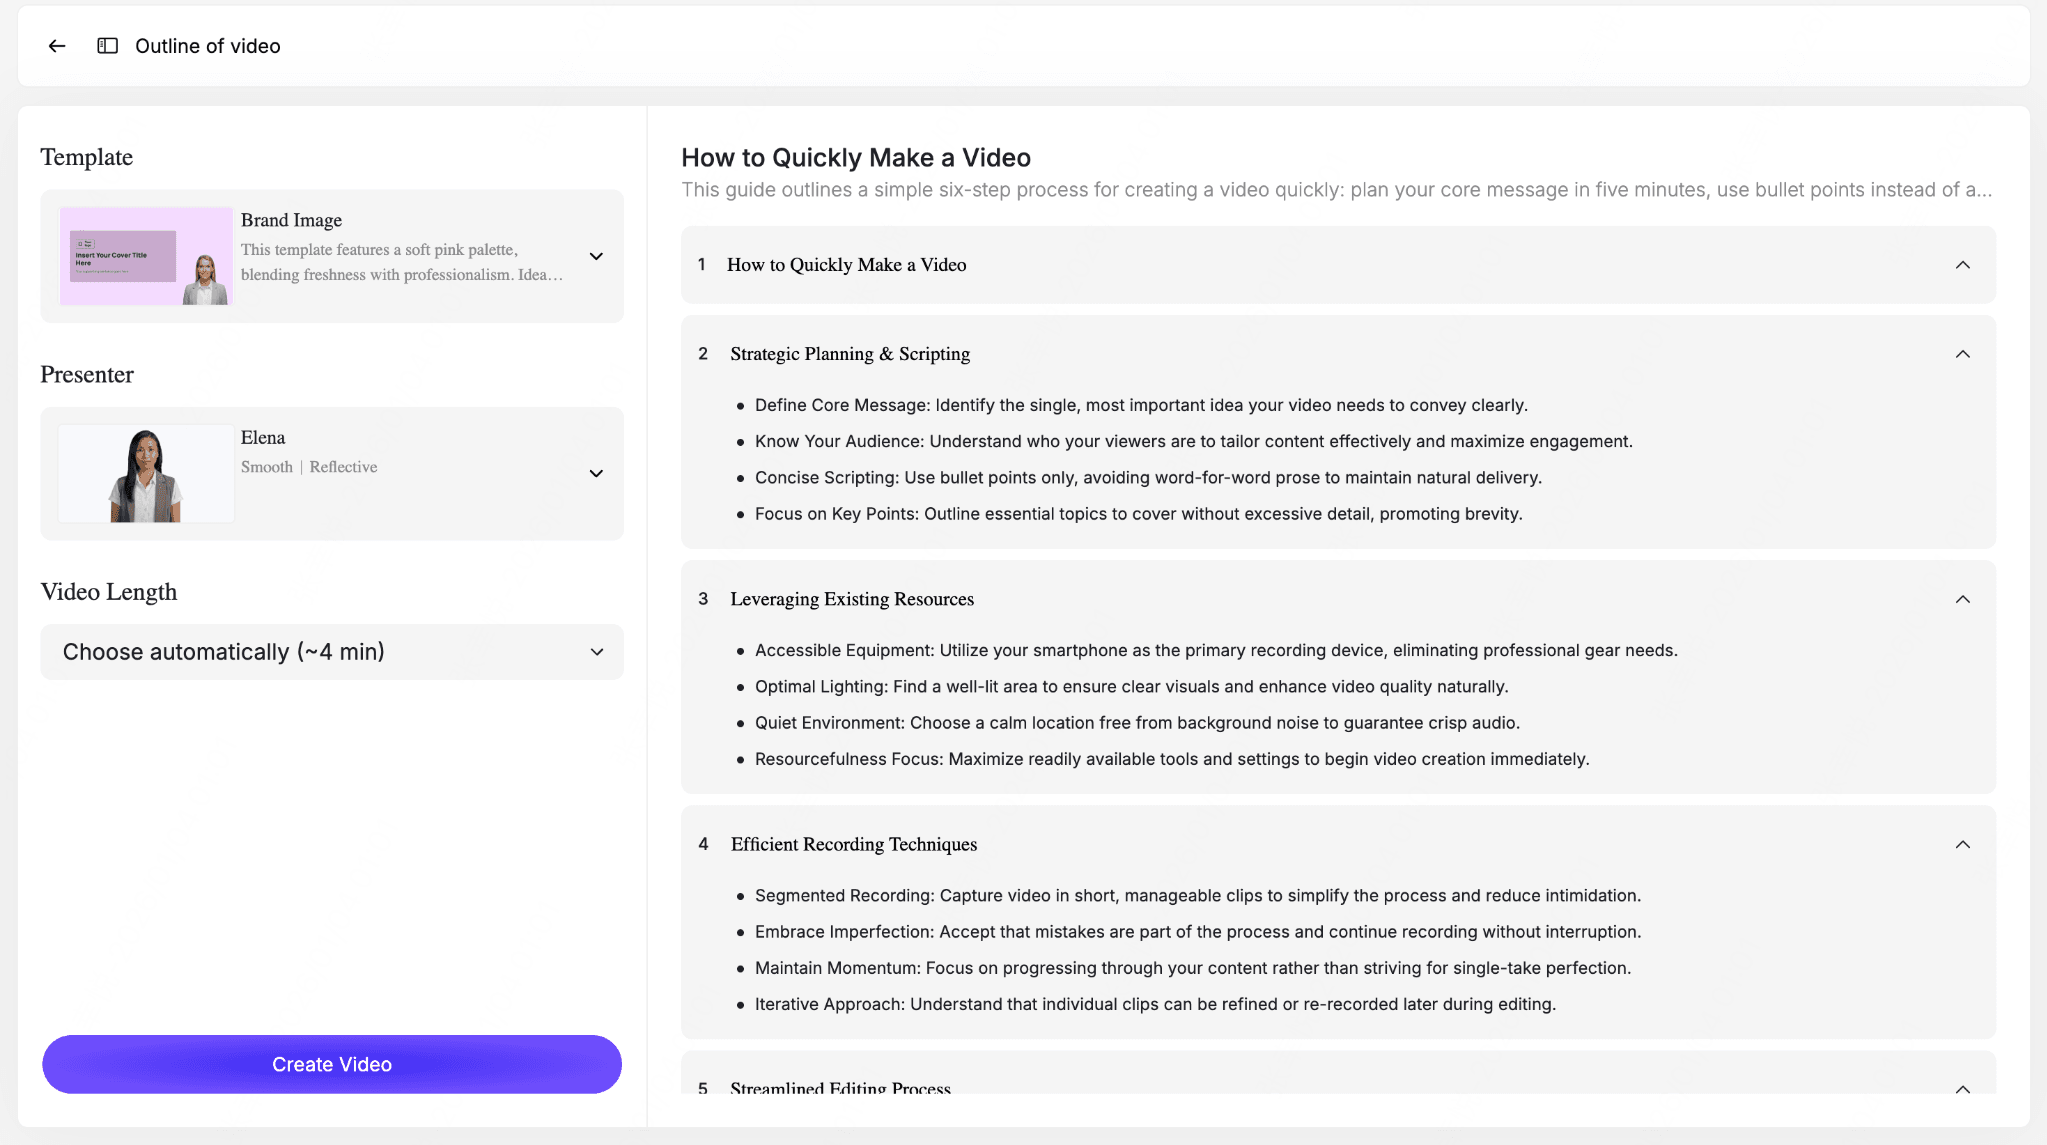Click the 'Outline of video' title label
Screen dimensions: 2047x1145
pos(207,46)
